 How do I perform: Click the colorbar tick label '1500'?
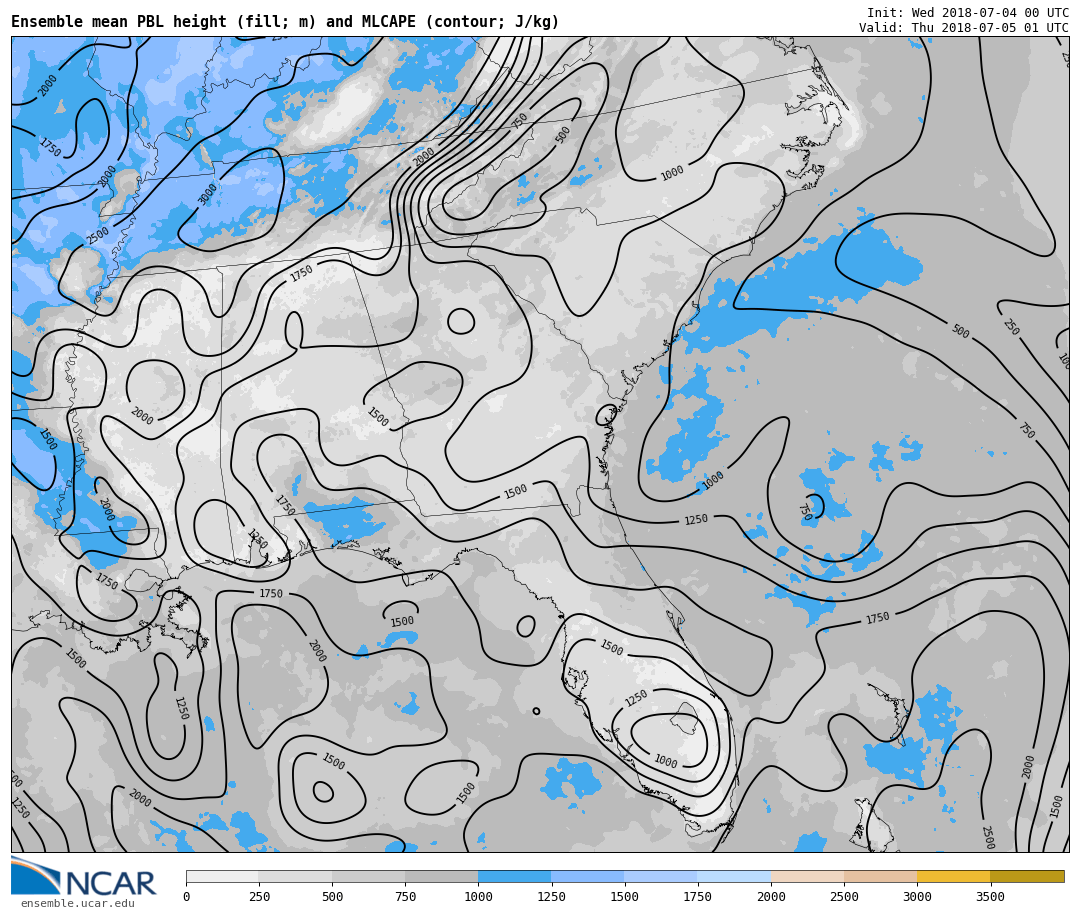(x=625, y=896)
